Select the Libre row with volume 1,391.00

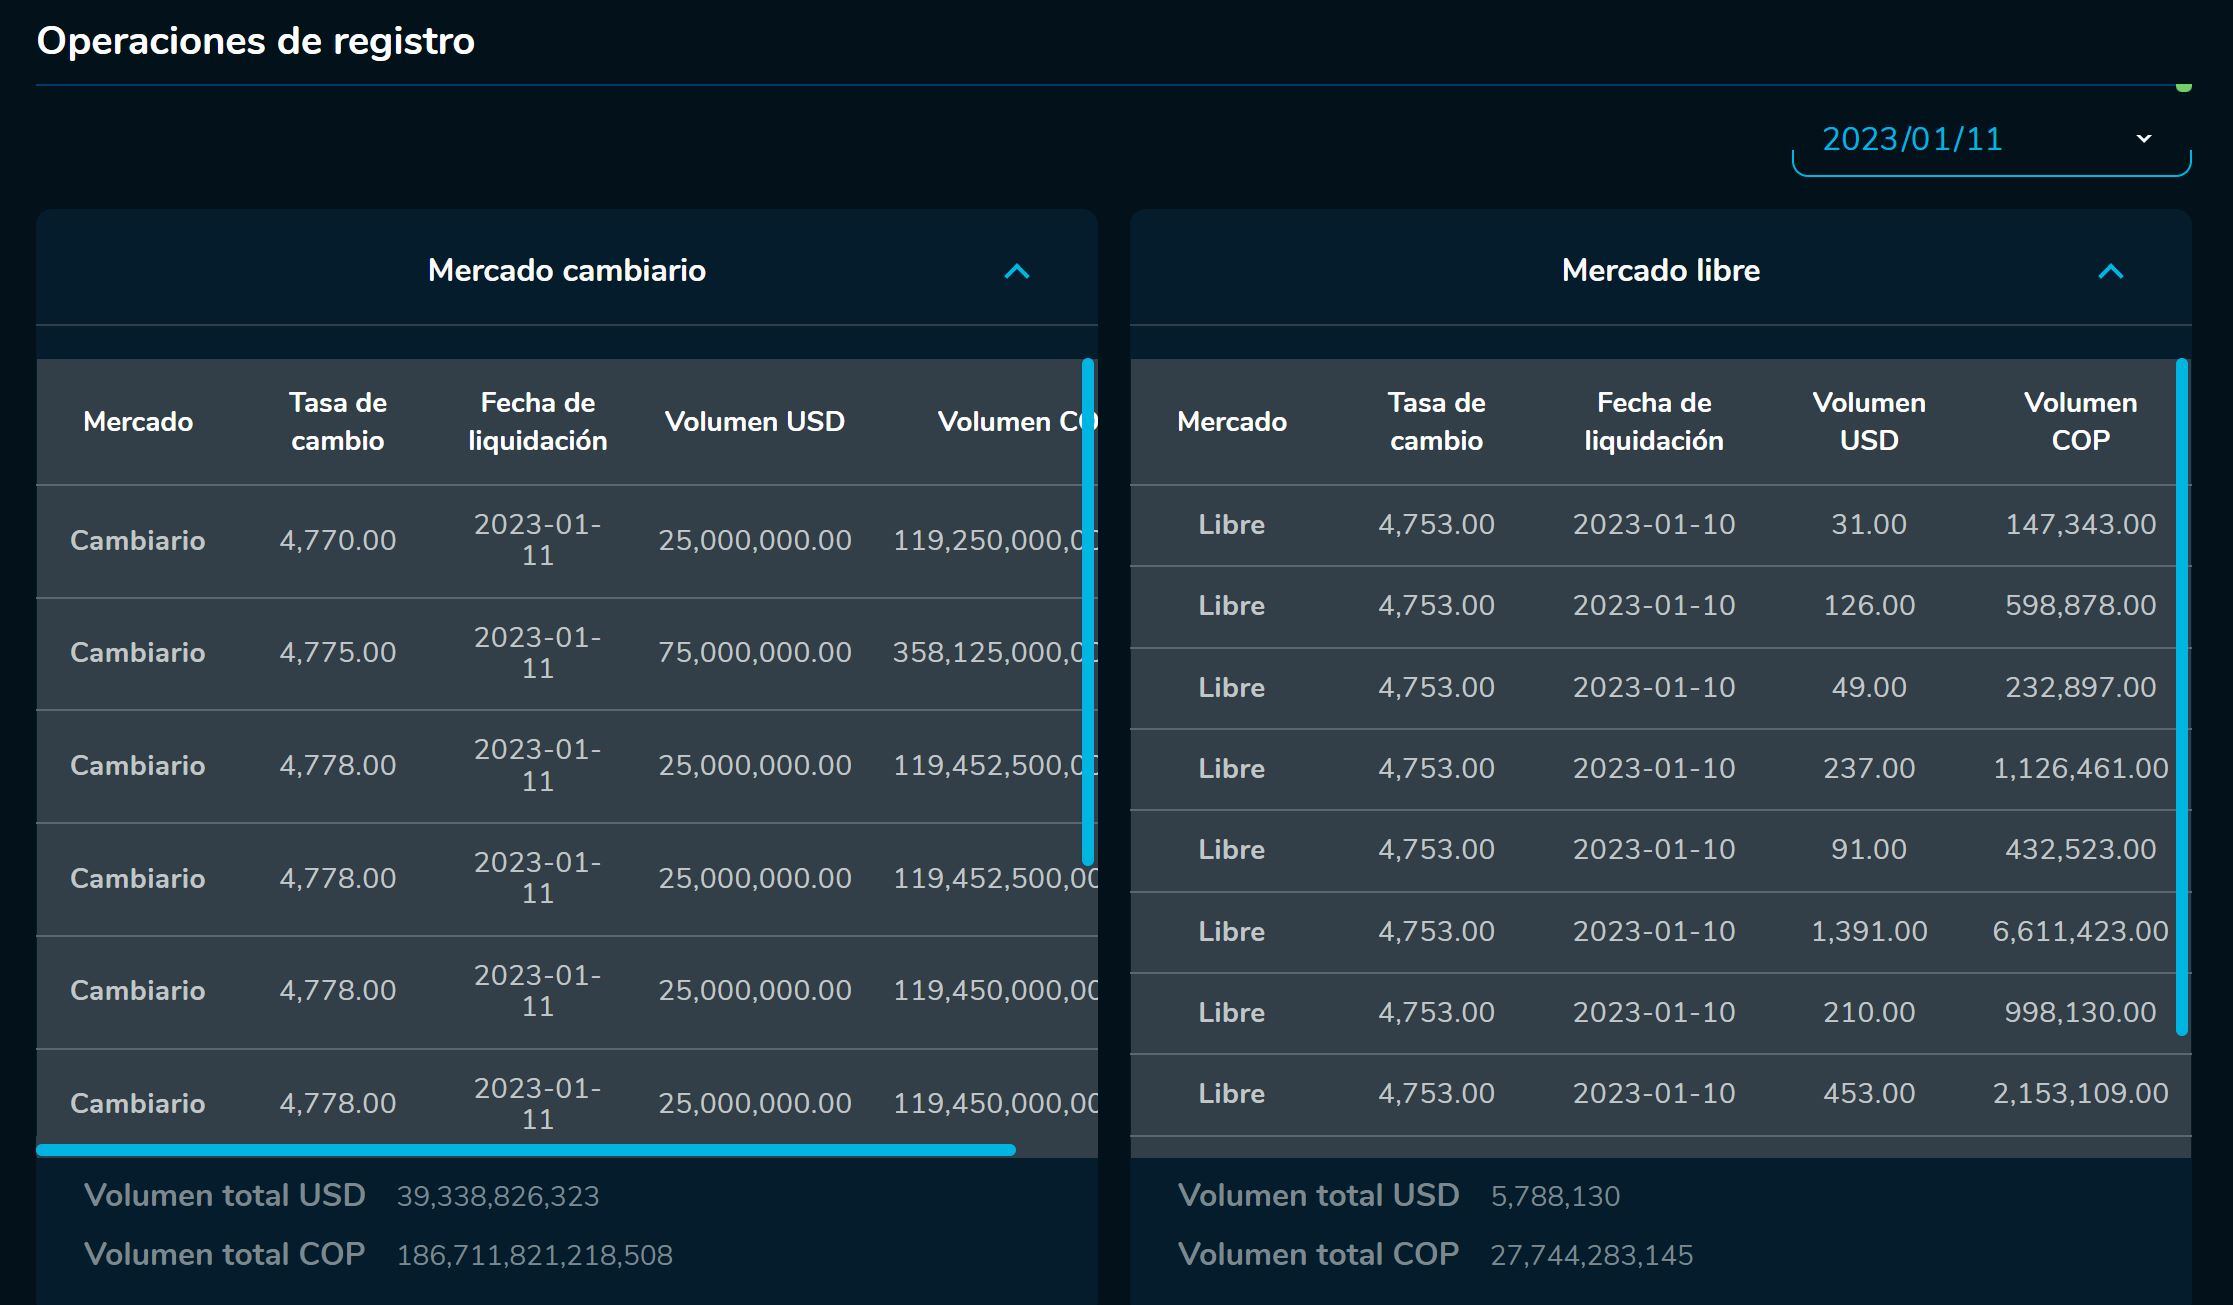click(x=1868, y=931)
